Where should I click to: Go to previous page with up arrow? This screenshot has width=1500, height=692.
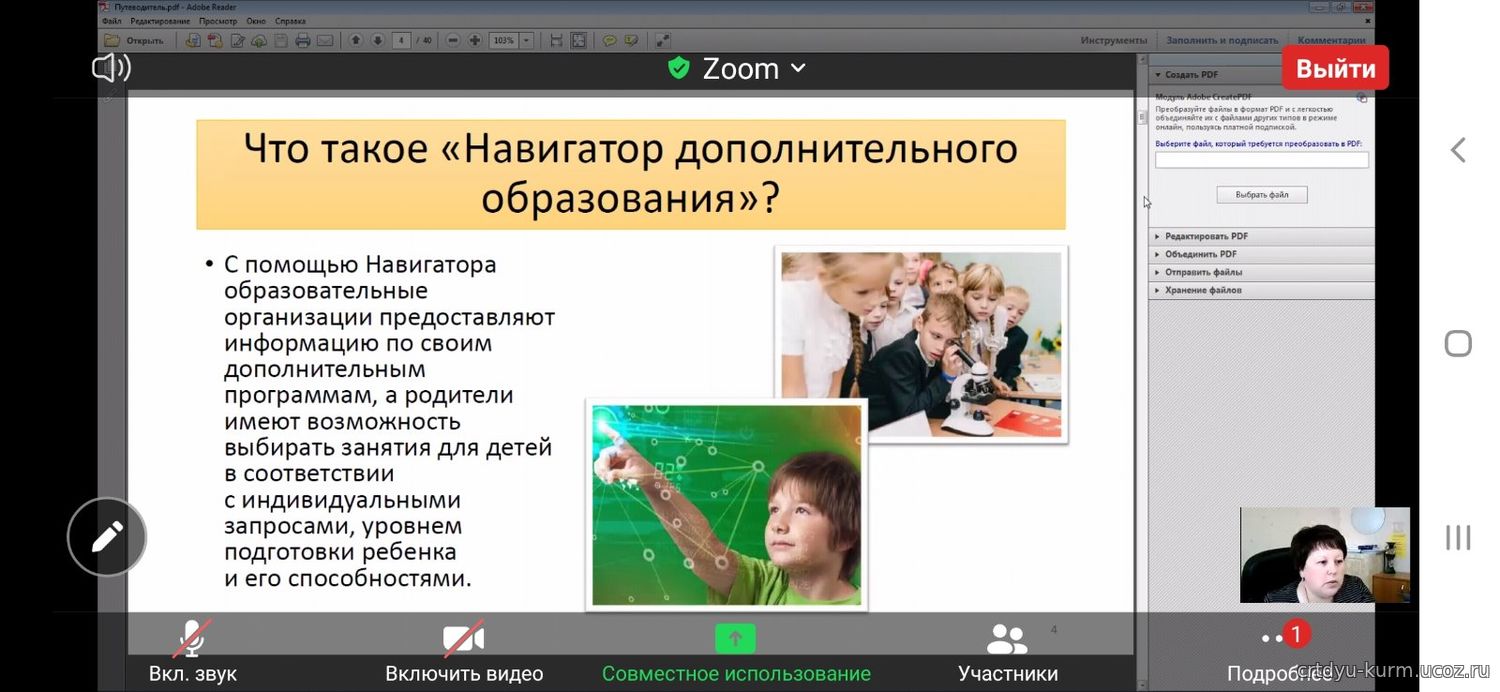355,41
